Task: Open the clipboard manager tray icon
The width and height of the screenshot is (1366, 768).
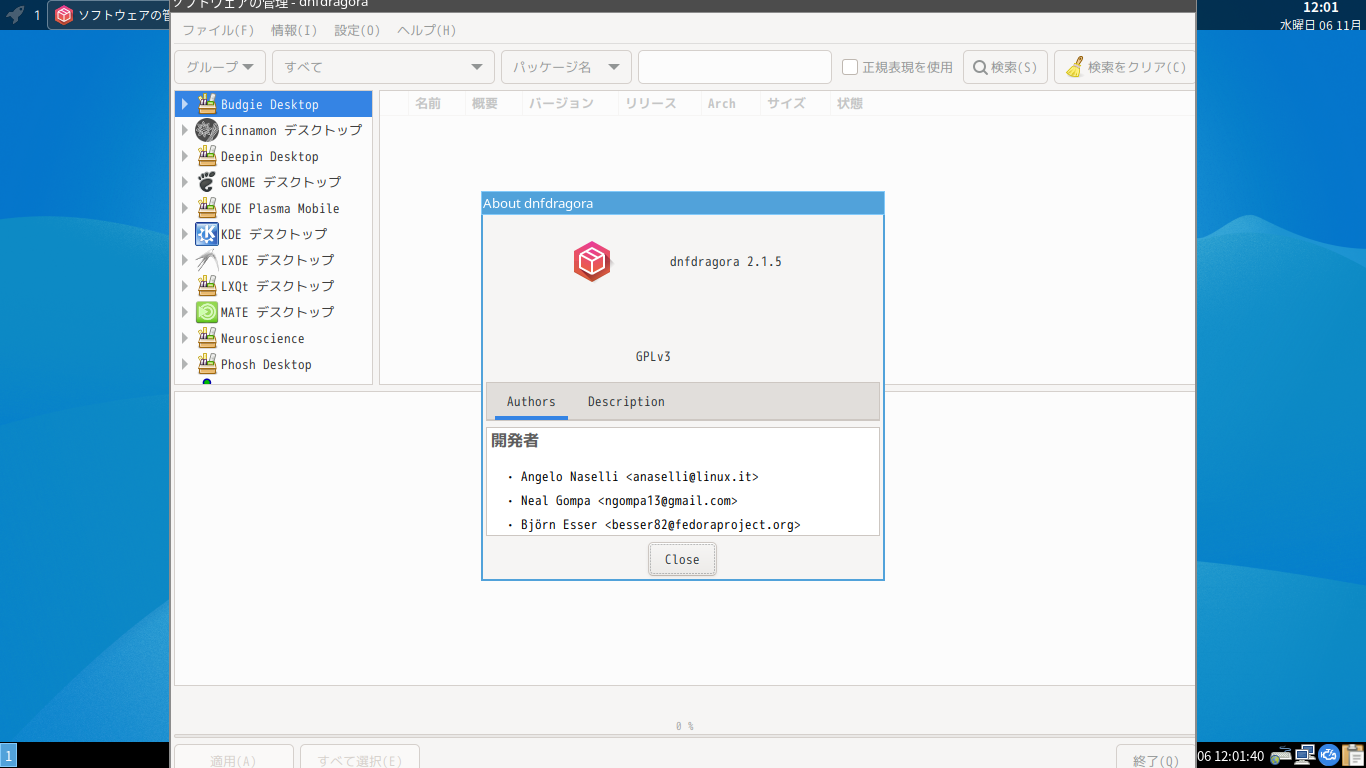Action: [1353, 756]
